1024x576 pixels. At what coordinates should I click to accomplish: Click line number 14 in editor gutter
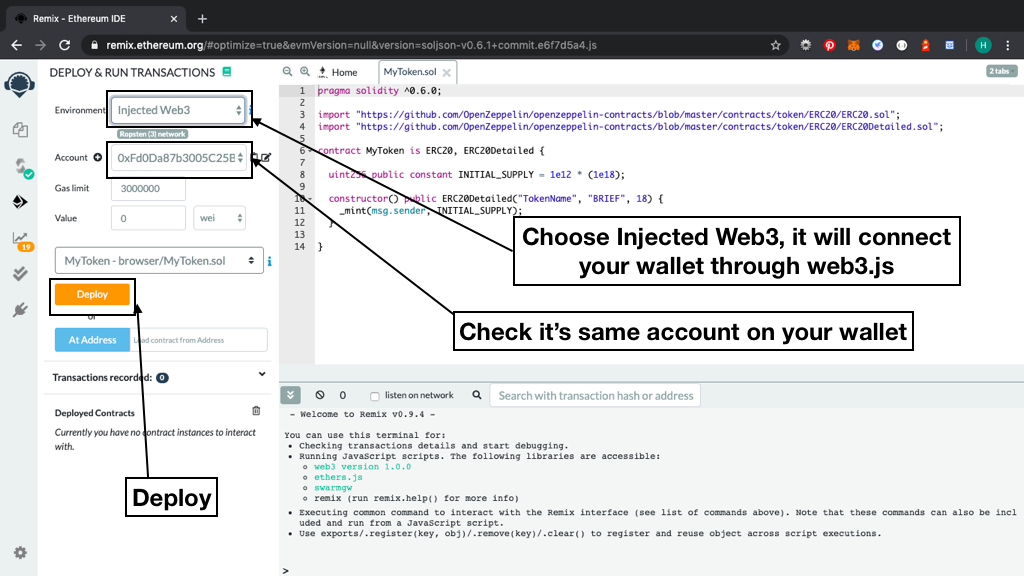click(x=300, y=246)
